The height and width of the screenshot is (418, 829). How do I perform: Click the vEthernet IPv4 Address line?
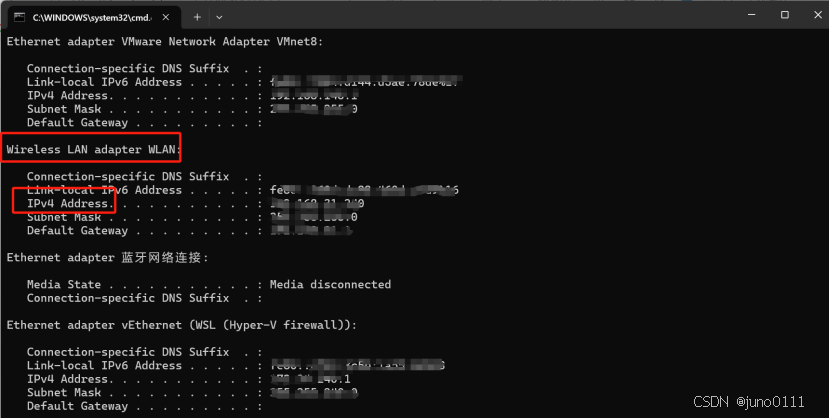(189, 379)
